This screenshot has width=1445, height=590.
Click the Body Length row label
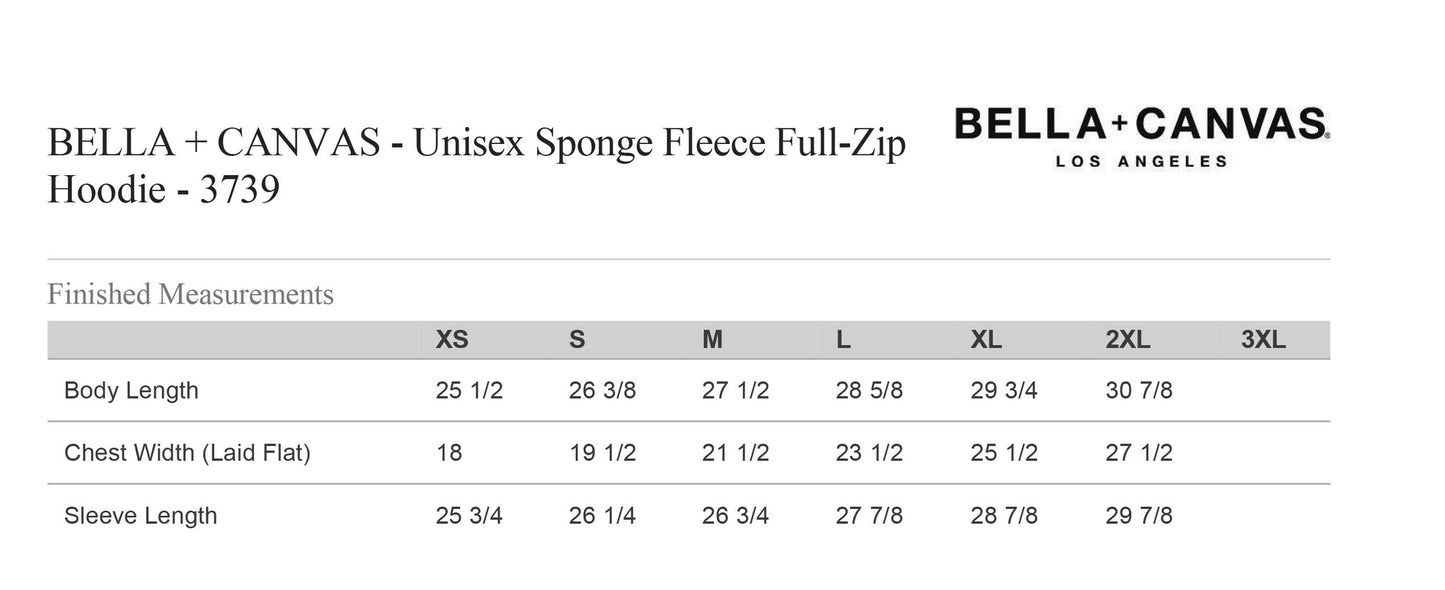tap(131, 390)
